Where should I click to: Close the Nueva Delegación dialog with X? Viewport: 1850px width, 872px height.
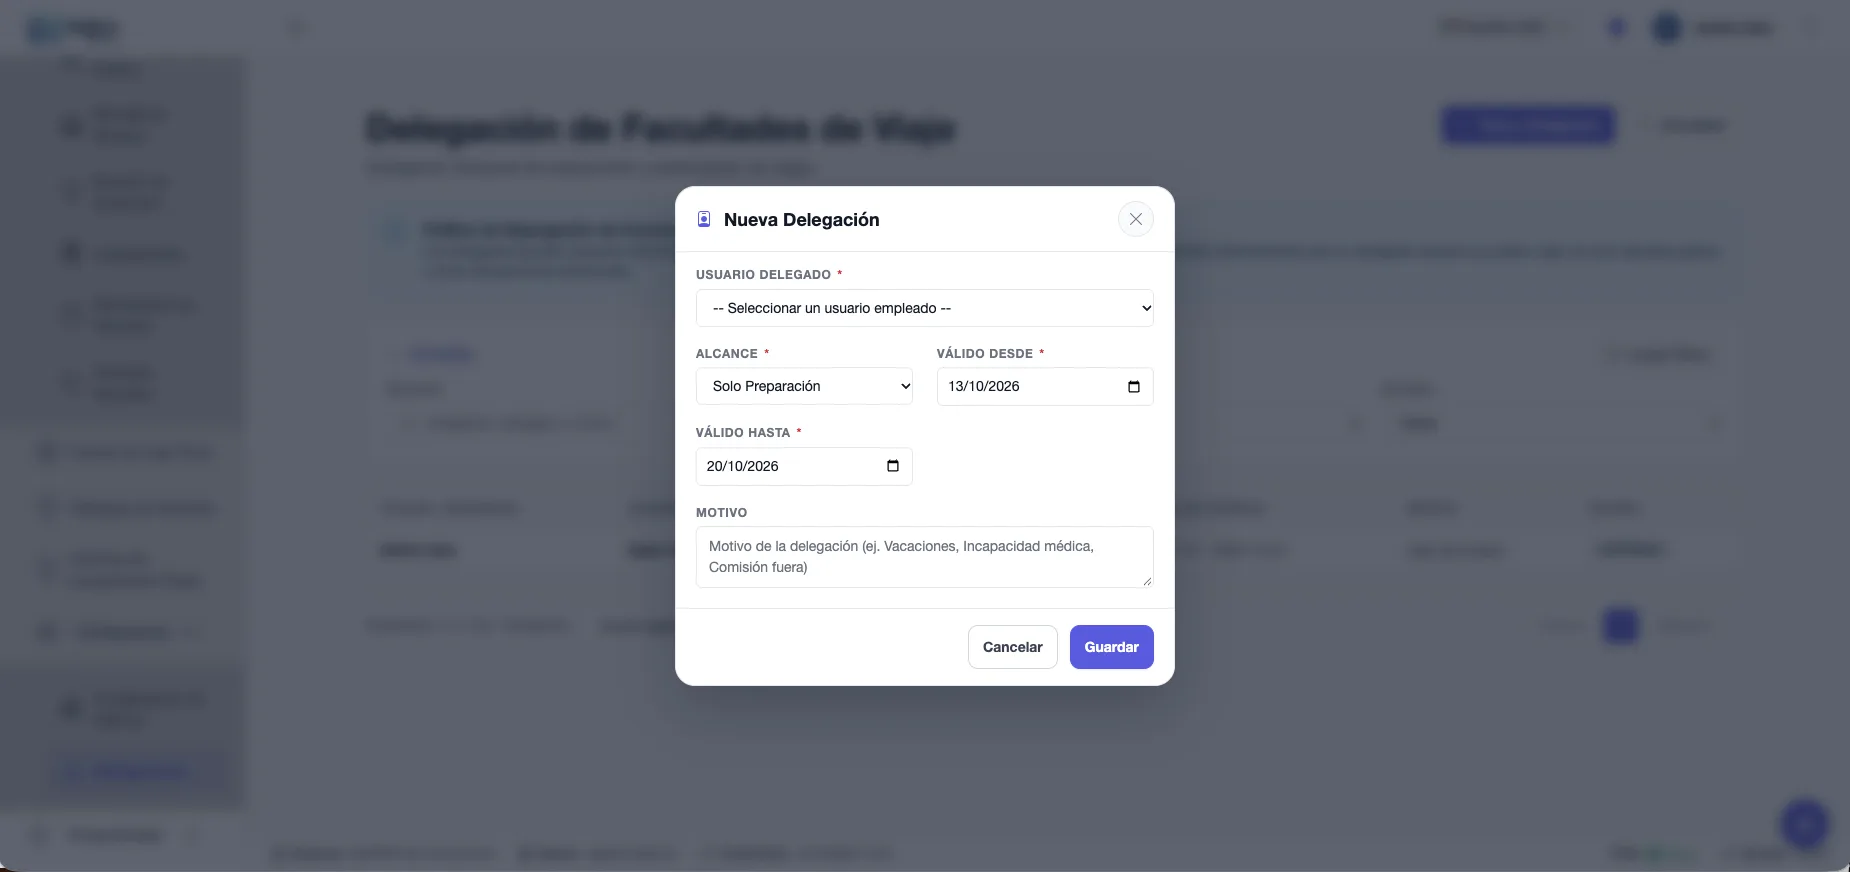click(x=1135, y=219)
